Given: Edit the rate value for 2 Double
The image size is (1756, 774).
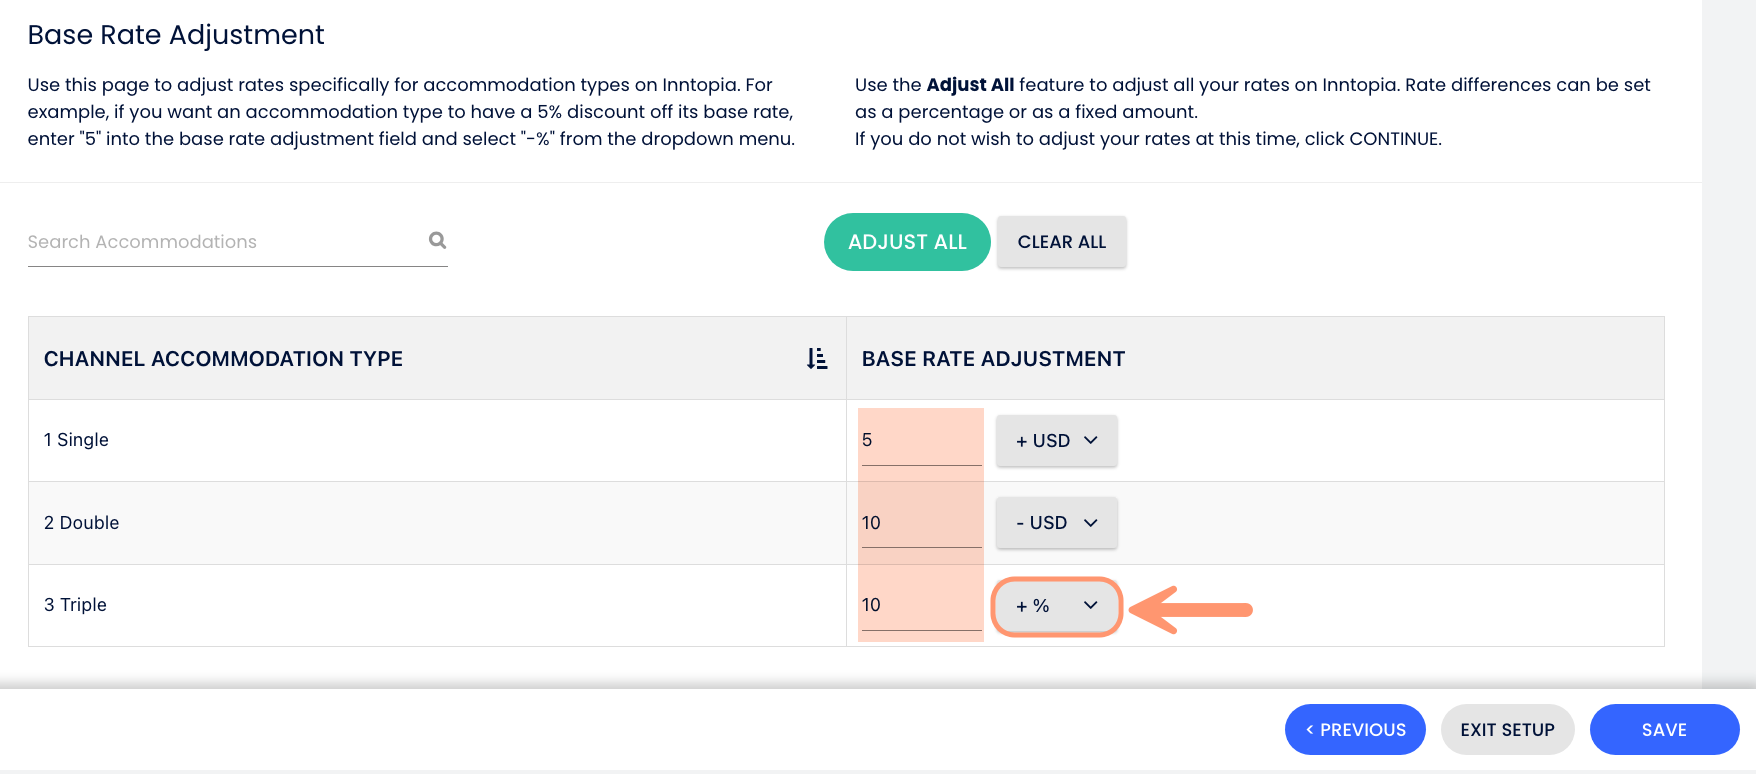Looking at the screenshot, I should tap(920, 523).
